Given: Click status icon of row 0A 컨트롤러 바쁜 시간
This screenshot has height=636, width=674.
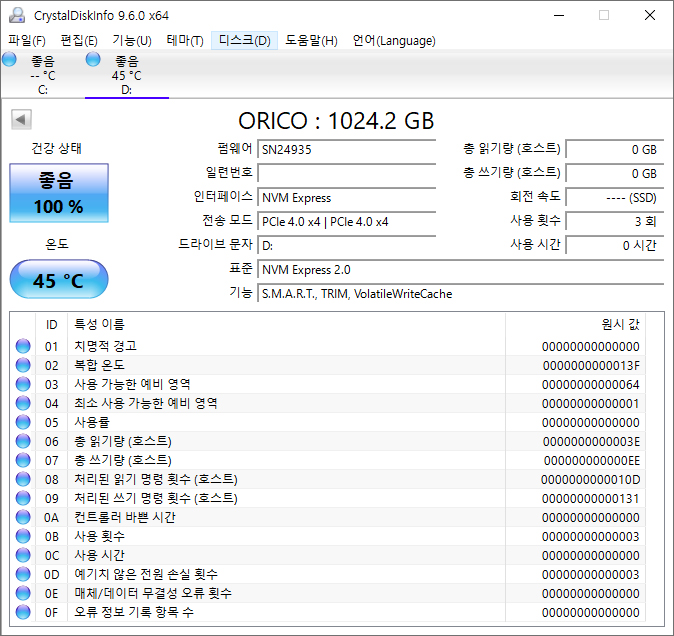Looking at the screenshot, I should click(x=23, y=517).
